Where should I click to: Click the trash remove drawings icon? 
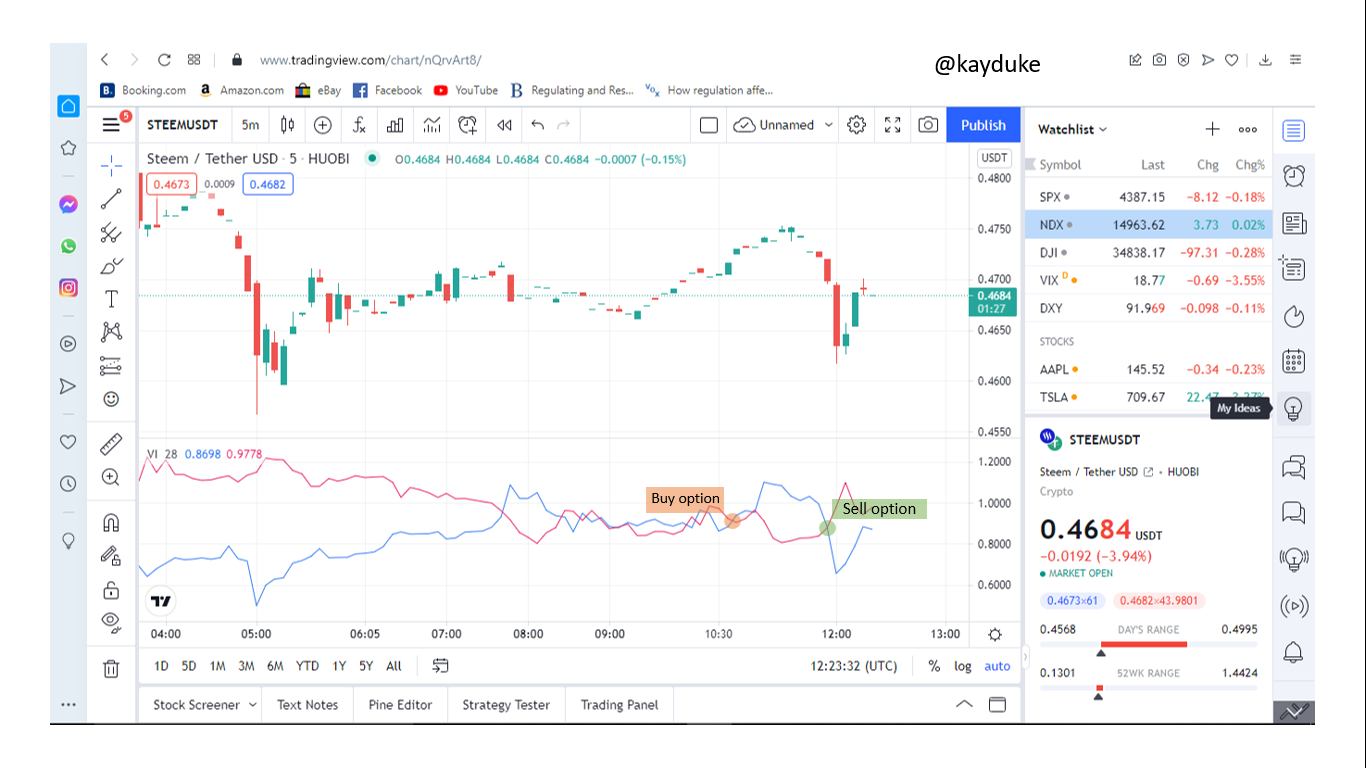[x=111, y=668]
